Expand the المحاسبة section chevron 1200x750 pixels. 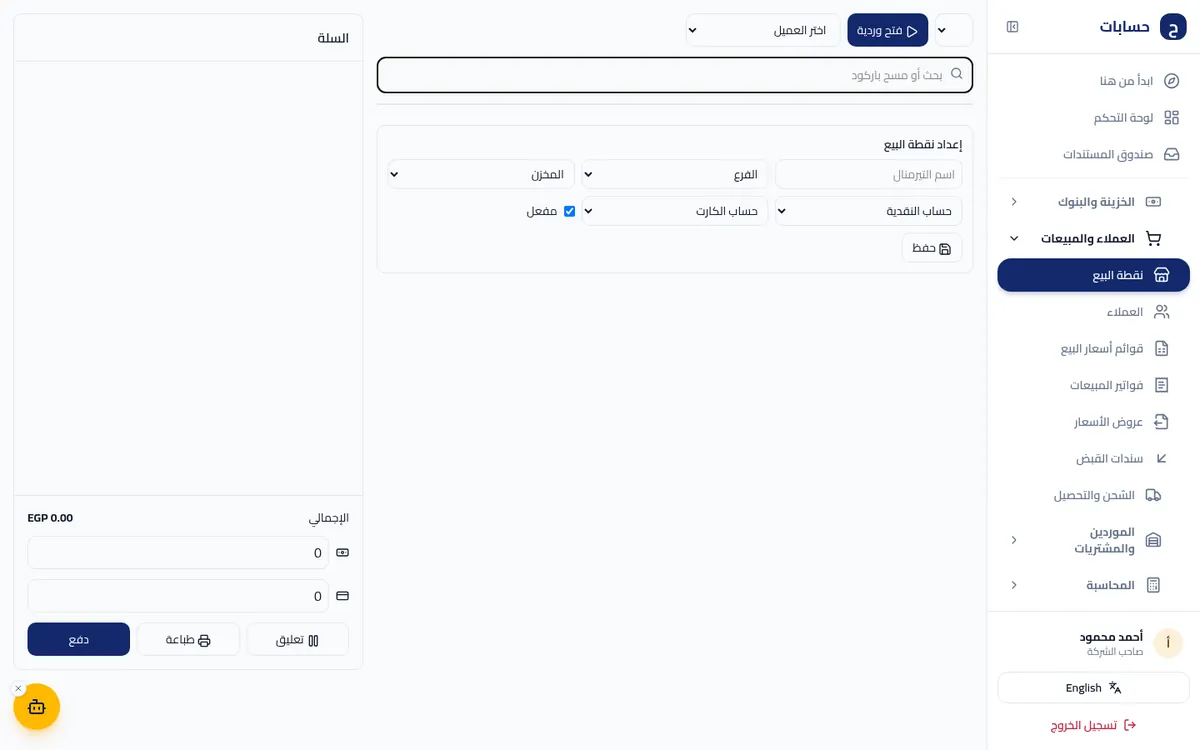(x=1014, y=585)
